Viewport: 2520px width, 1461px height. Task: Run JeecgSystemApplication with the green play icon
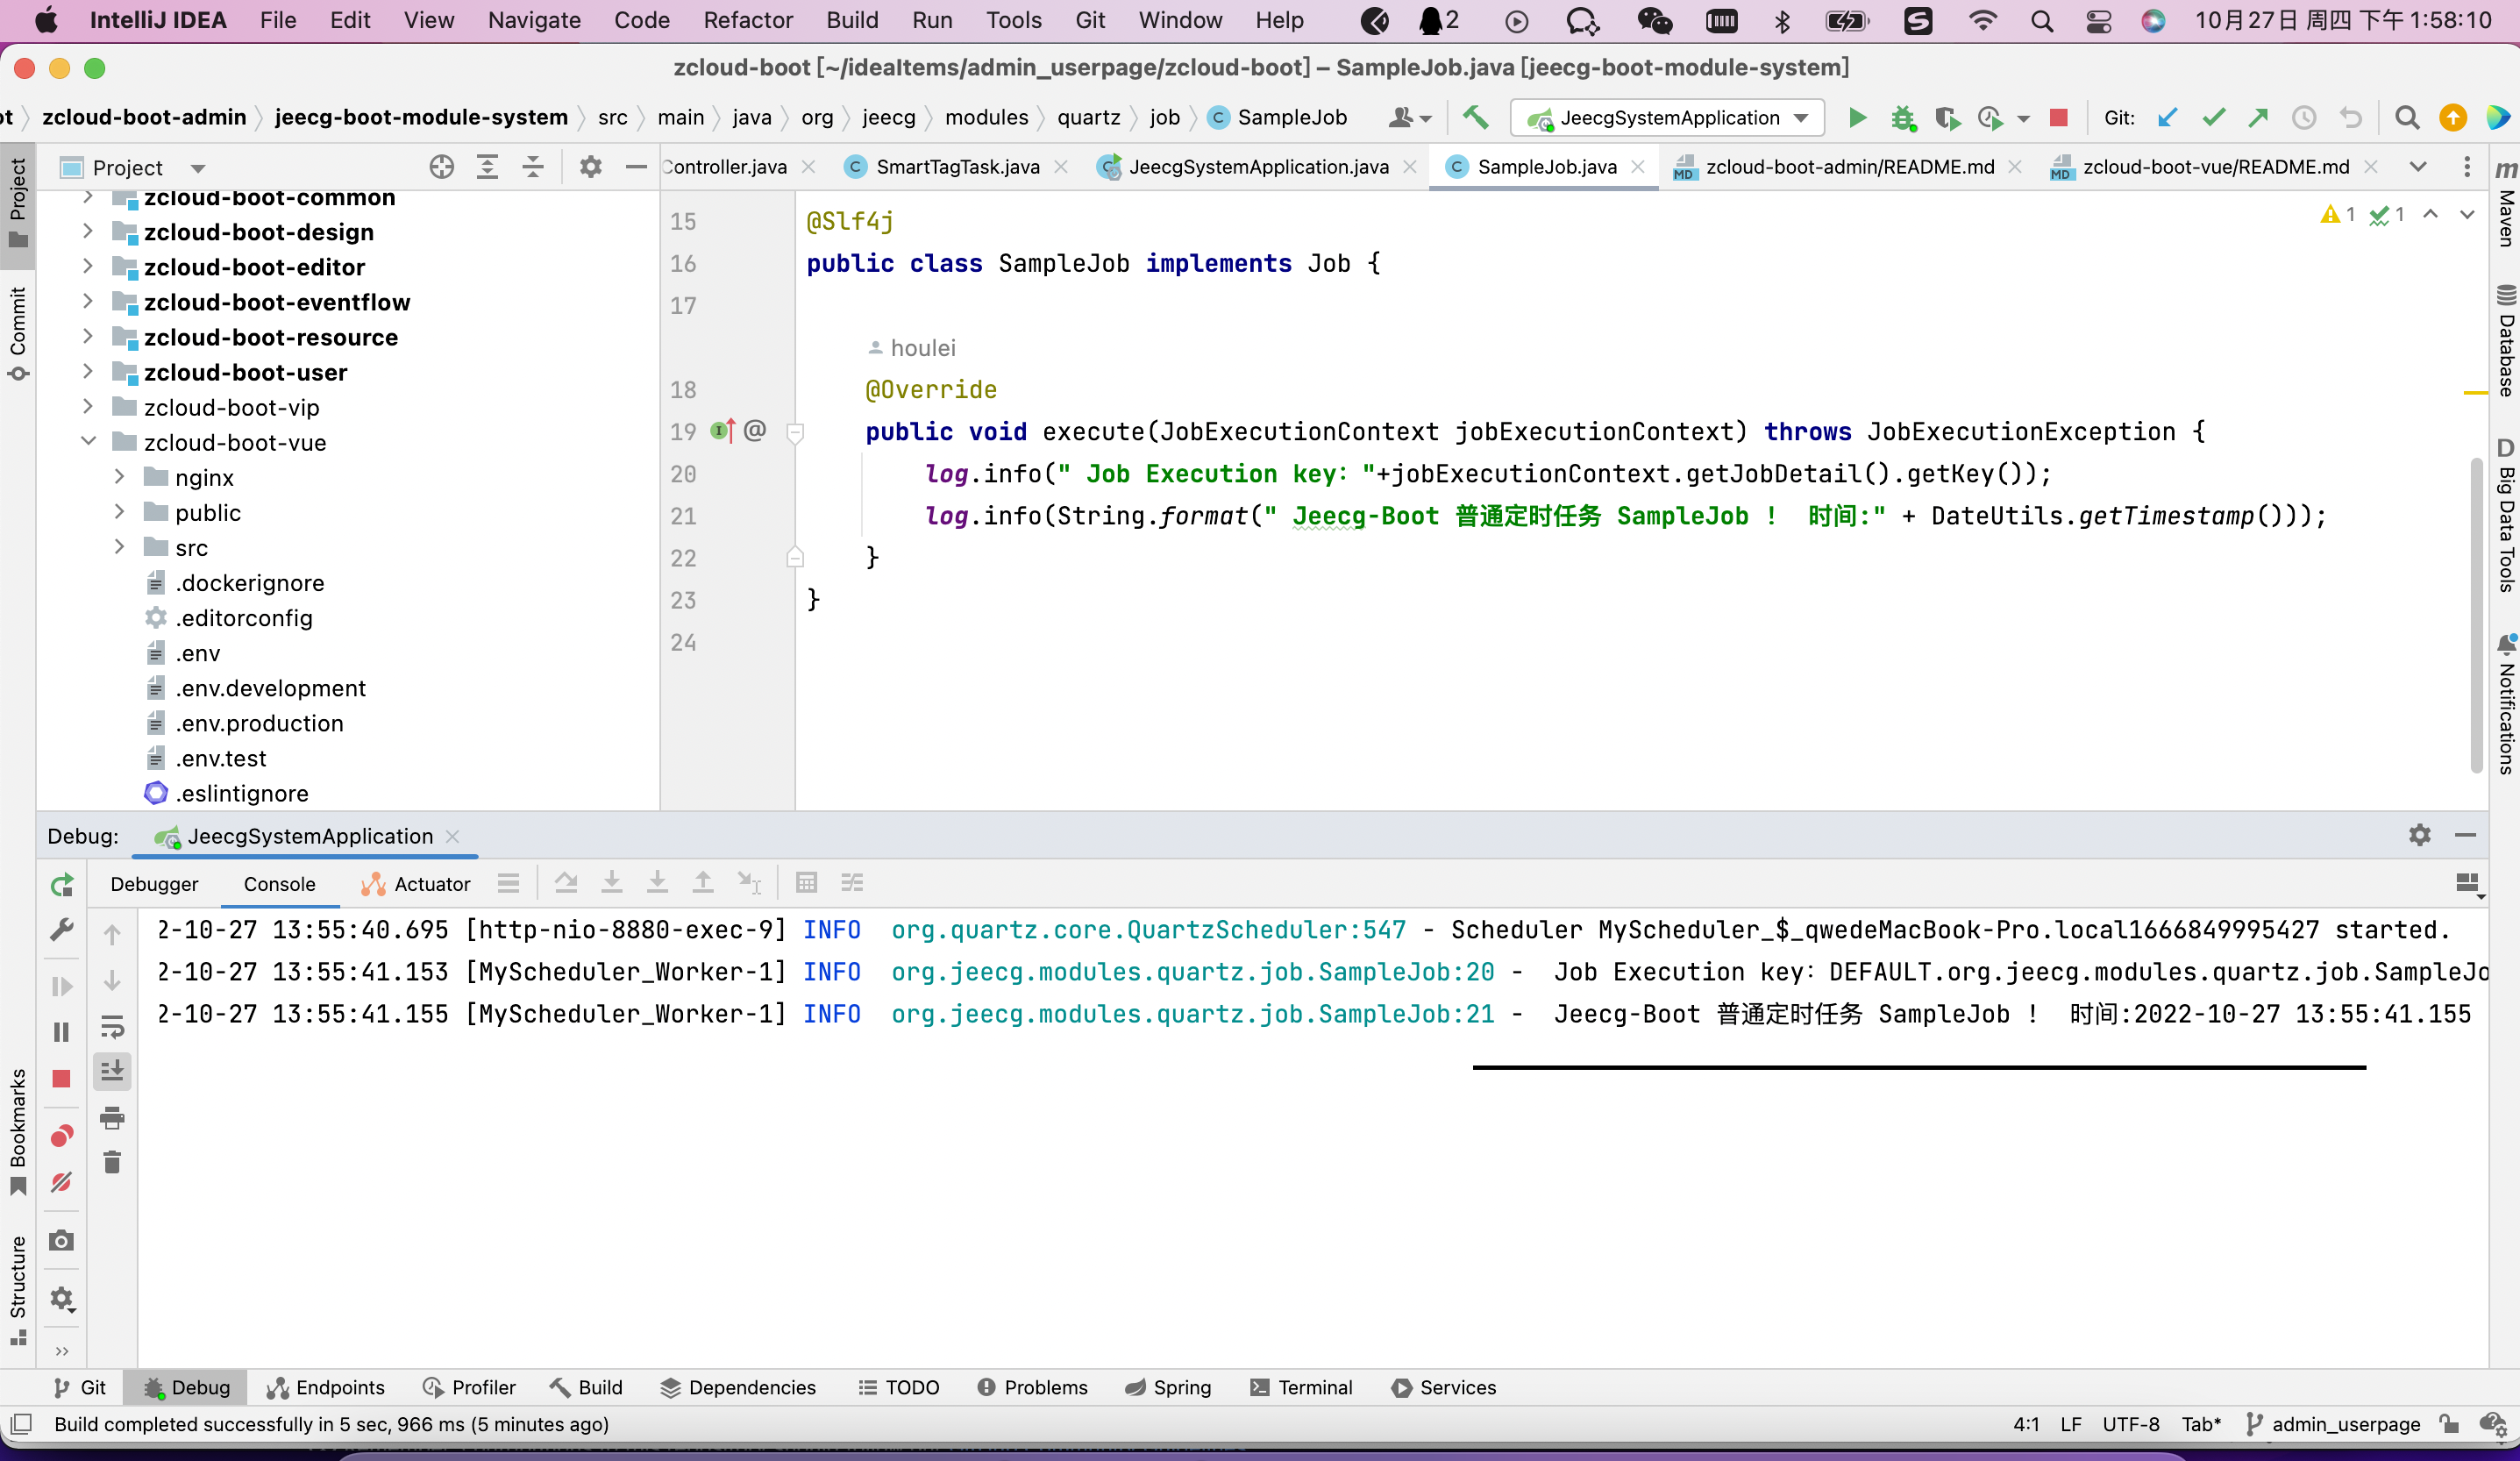1857,118
